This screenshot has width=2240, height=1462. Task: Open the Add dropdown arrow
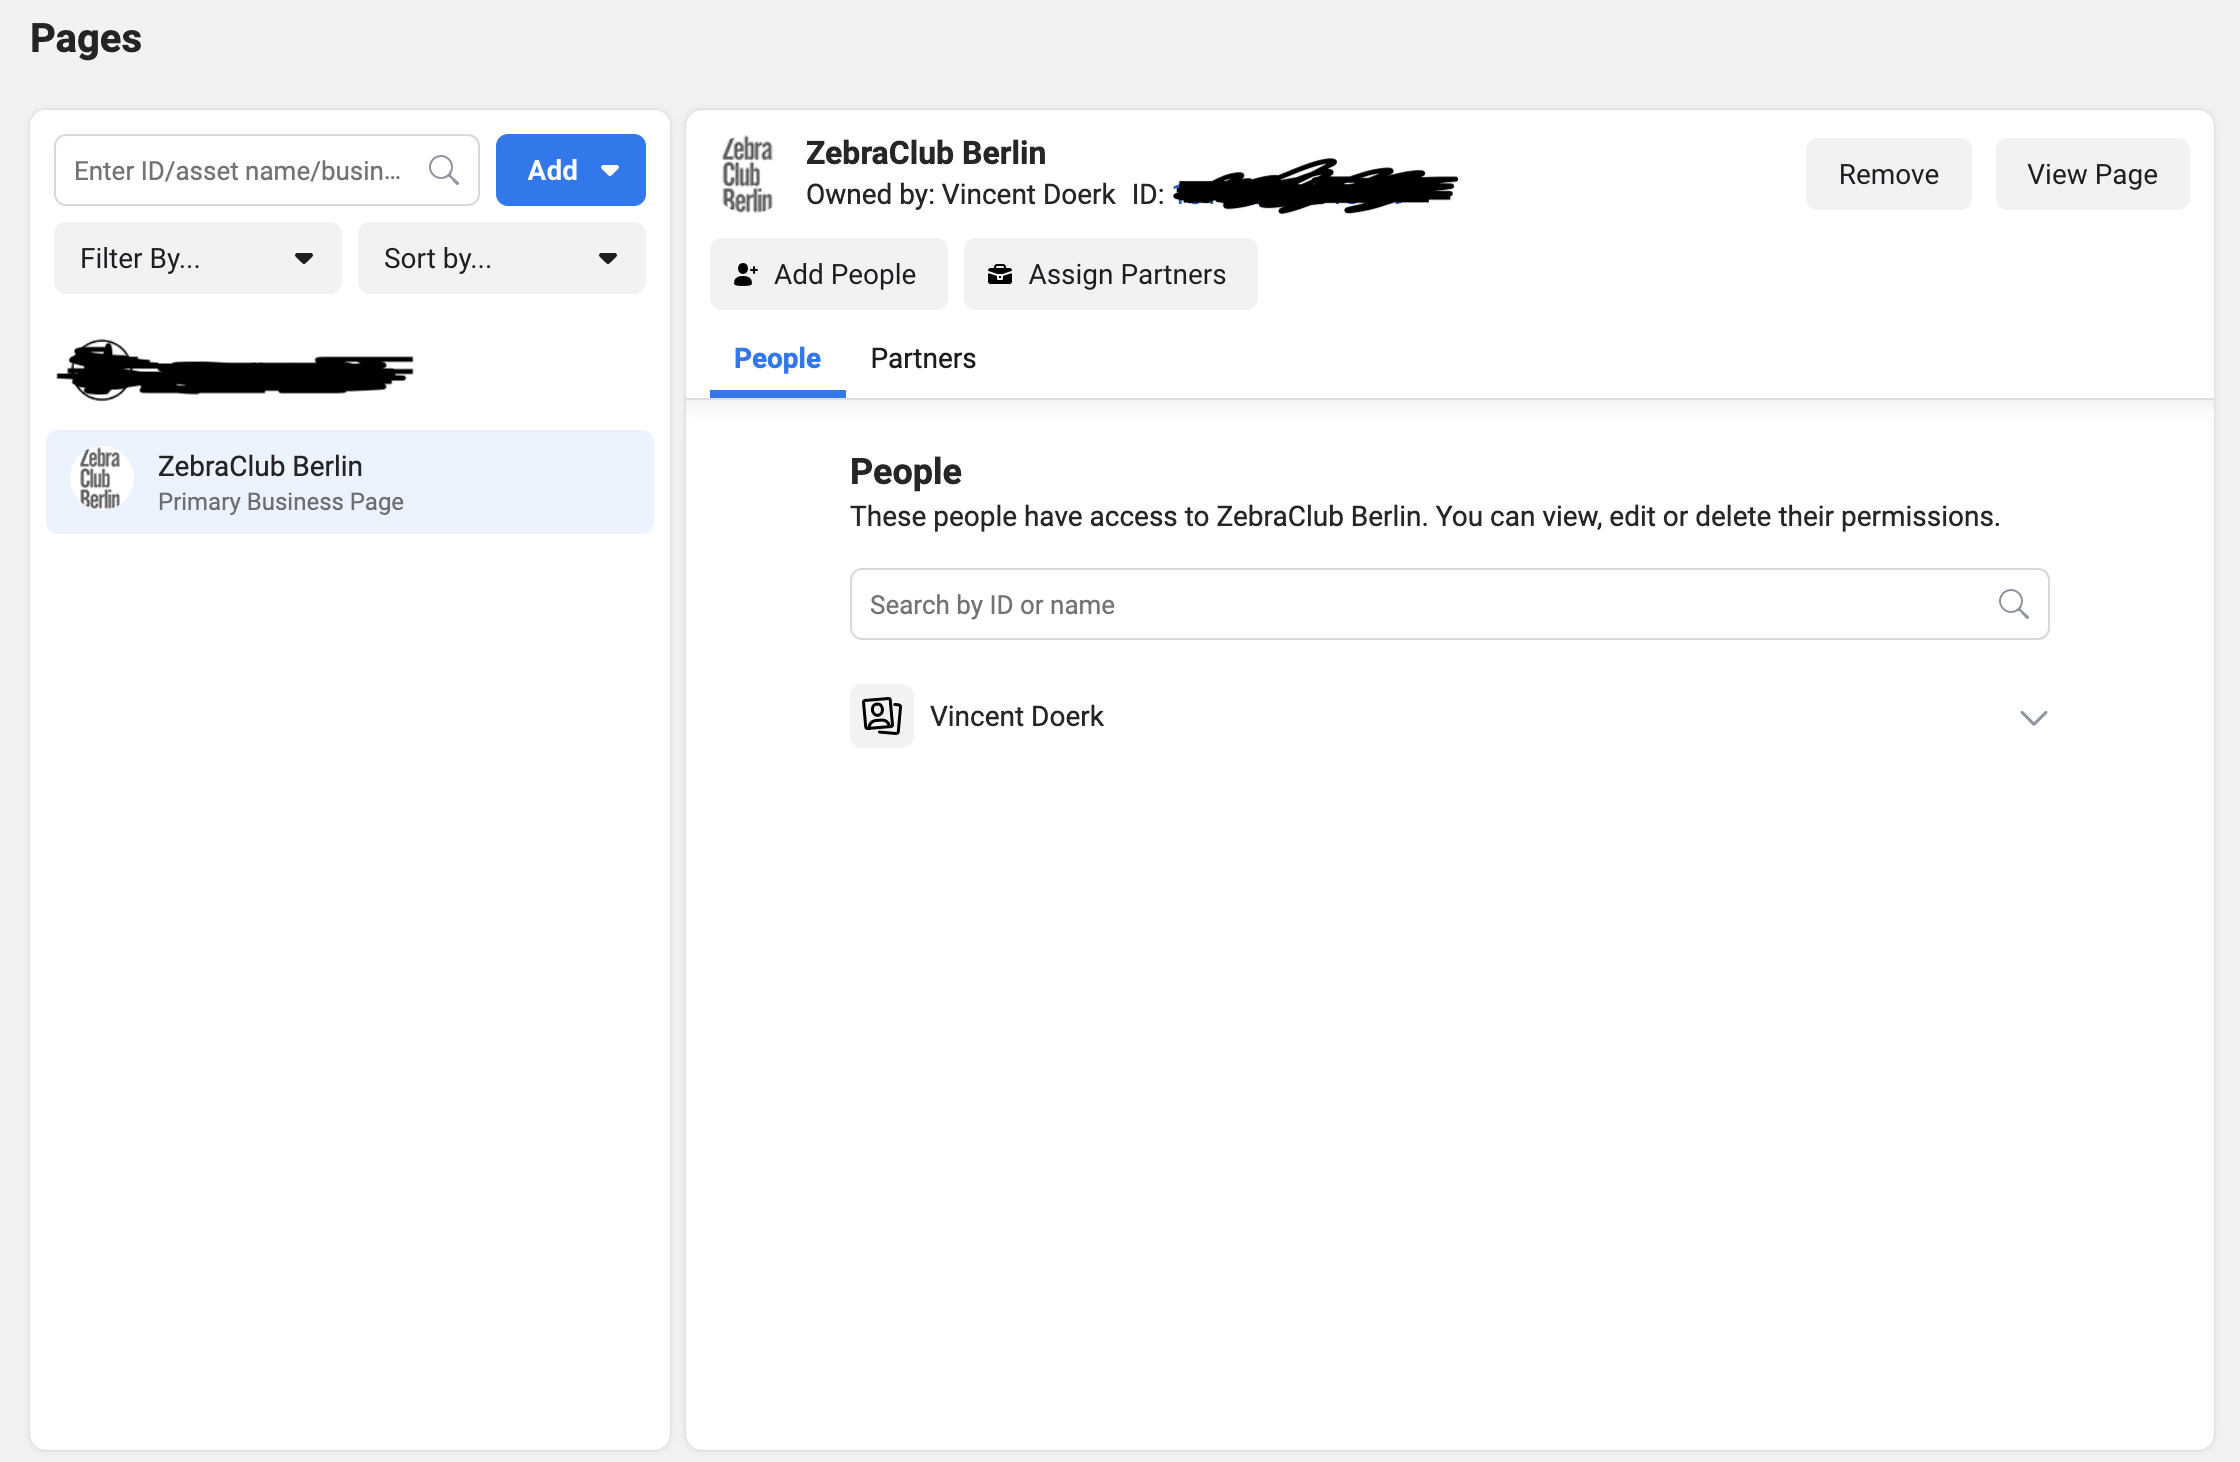click(x=610, y=171)
